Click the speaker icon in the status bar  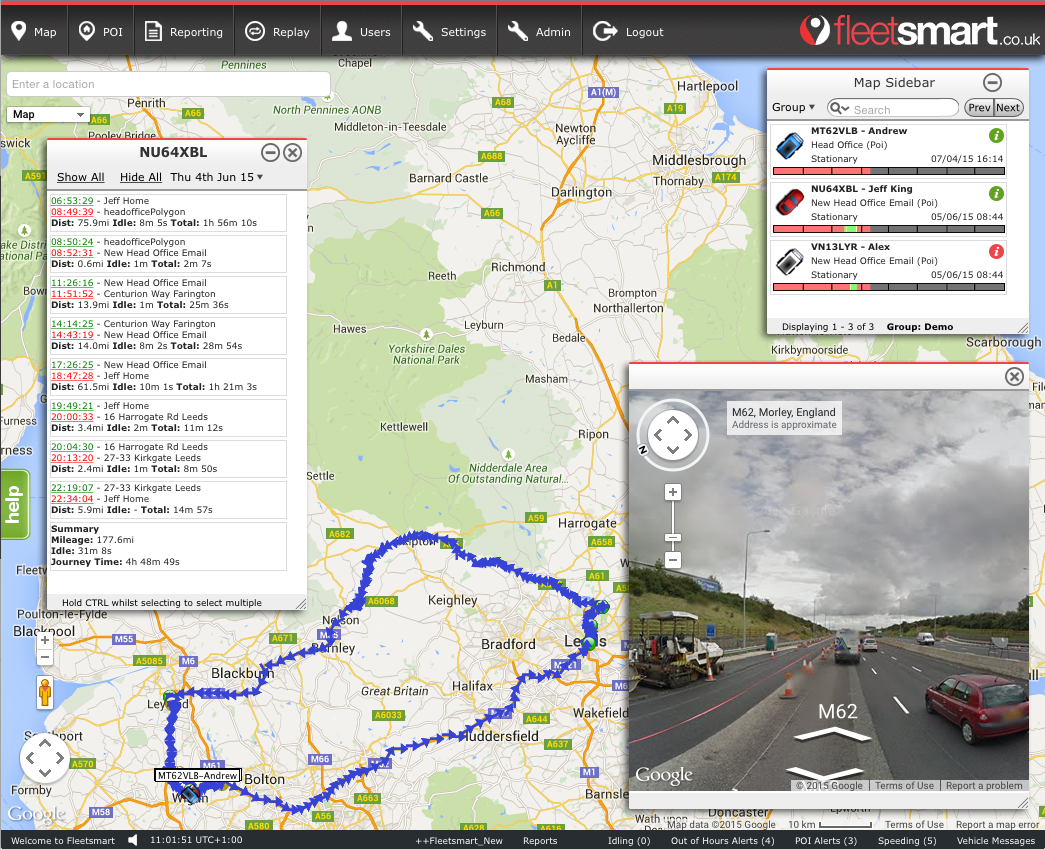click(130, 841)
